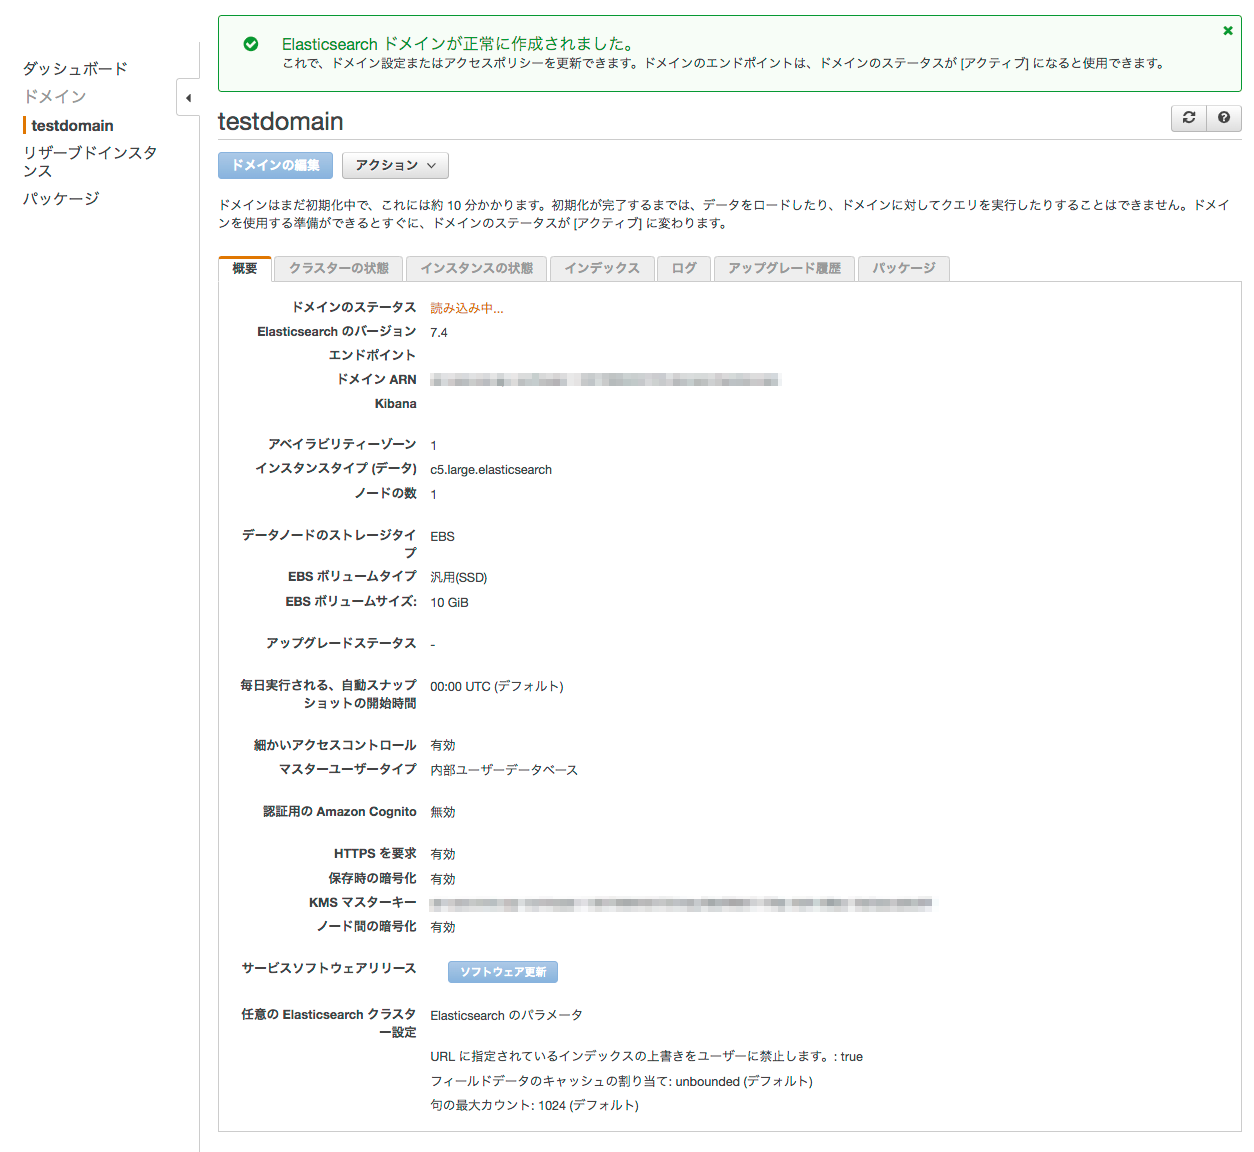Open ダッシュボード in the sidebar
This screenshot has width=1254, height=1152.
coord(75,69)
